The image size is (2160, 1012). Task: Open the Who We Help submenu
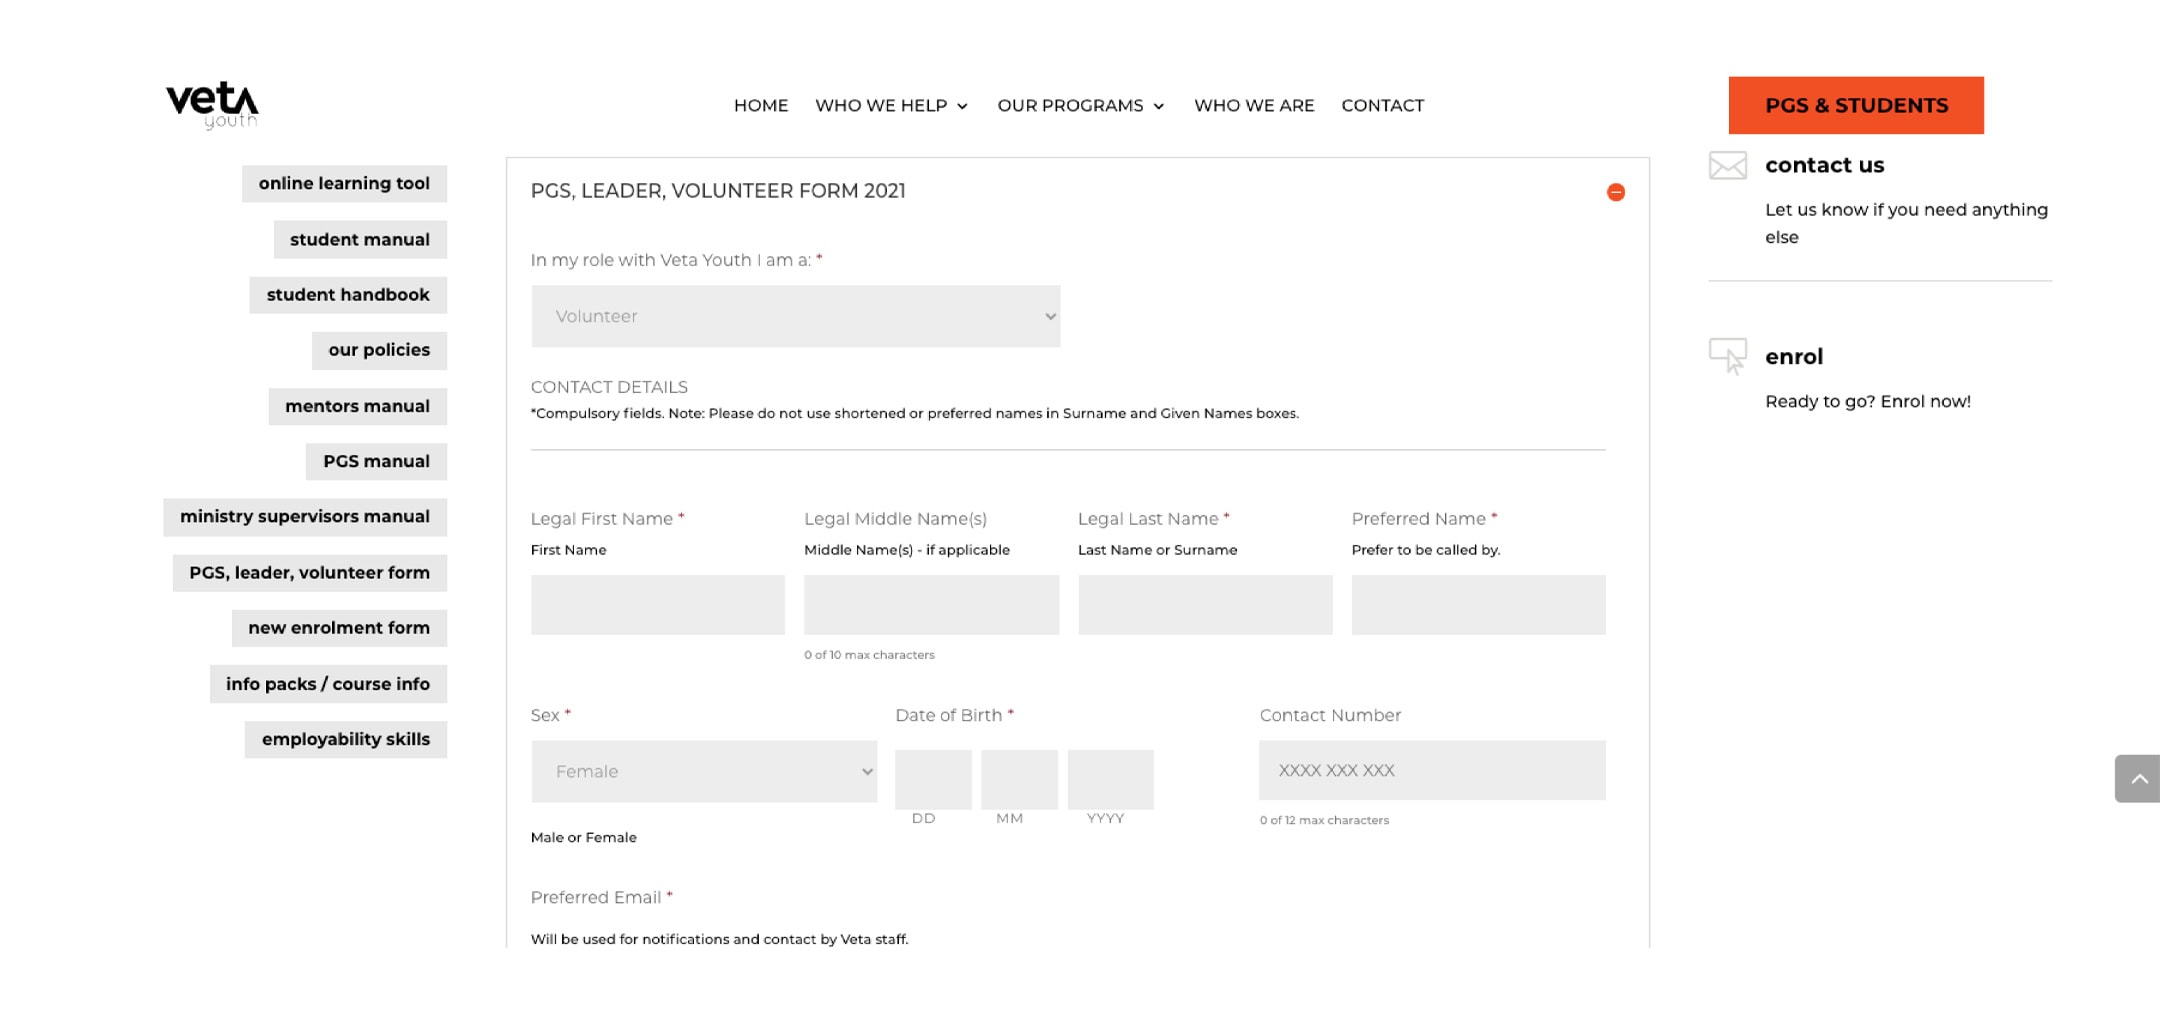(891, 105)
